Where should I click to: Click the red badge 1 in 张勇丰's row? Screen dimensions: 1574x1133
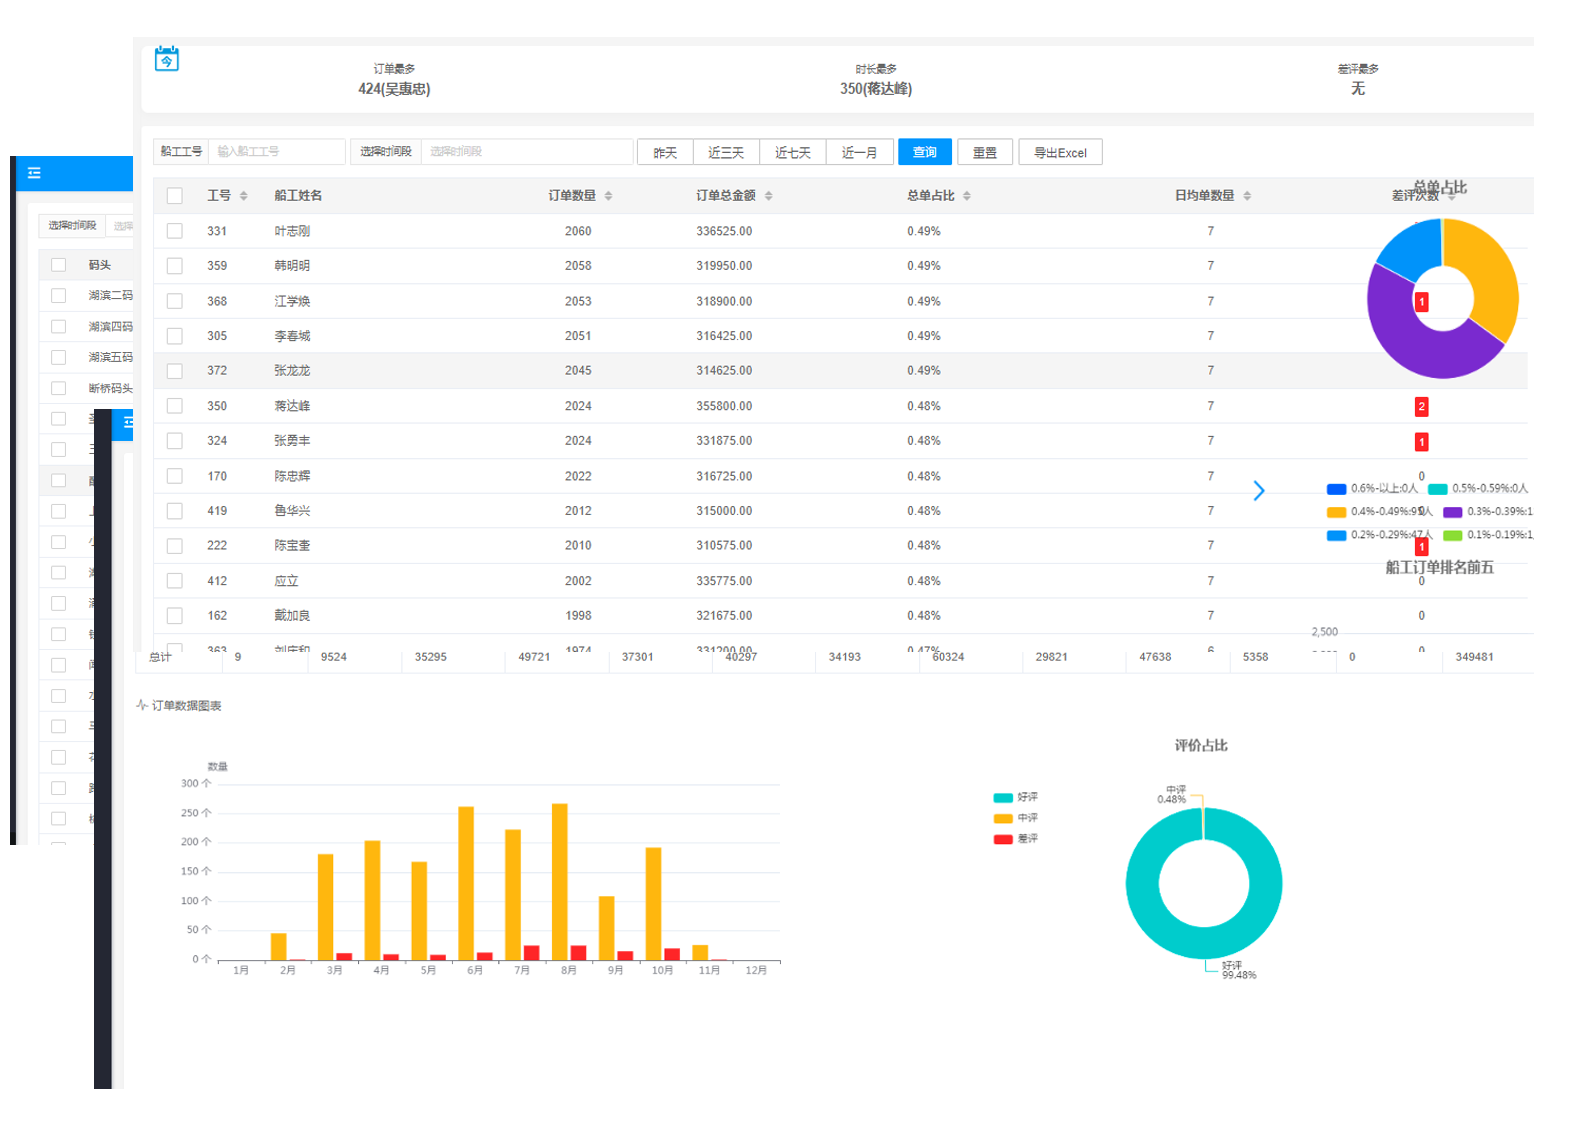click(1421, 441)
